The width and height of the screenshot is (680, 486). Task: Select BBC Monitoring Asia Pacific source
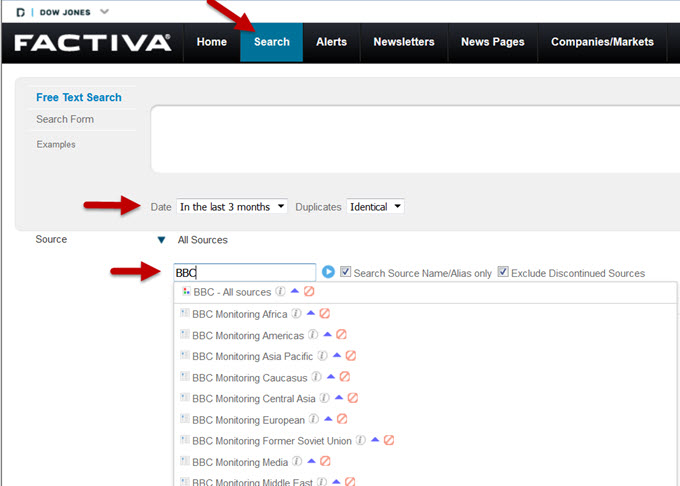coord(252,356)
